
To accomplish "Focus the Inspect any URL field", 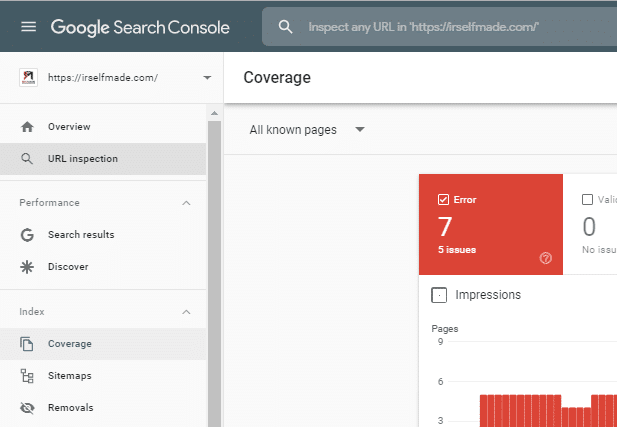I will pos(439,27).
